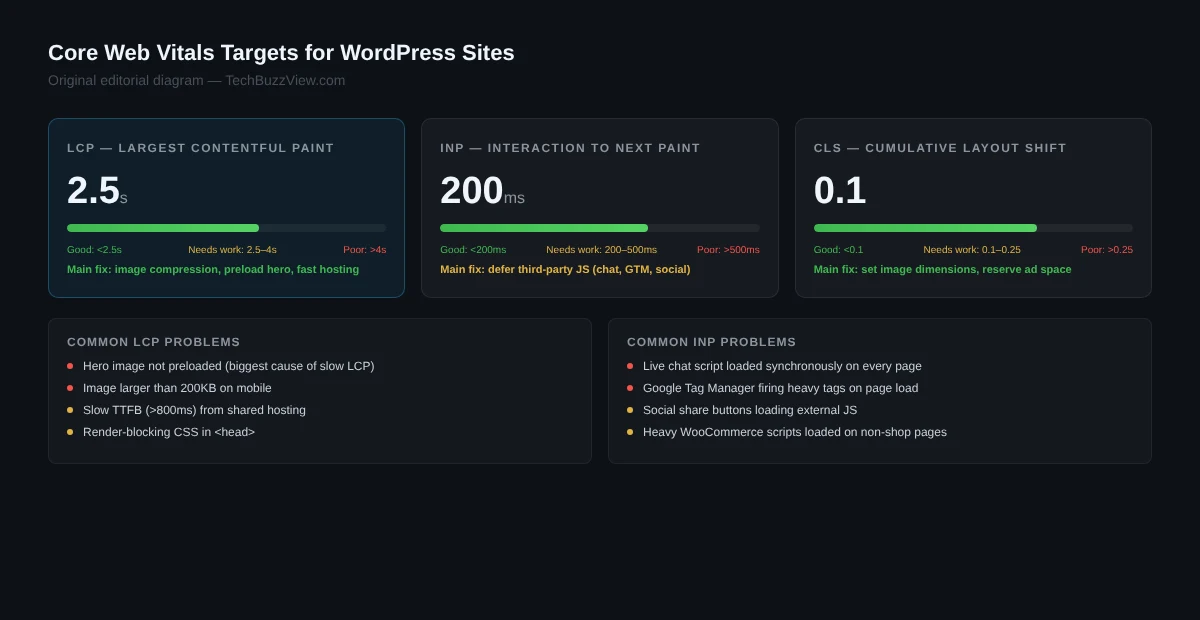Image resolution: width=1200 pixels, height=620 pixels.
Task: Click 'Poor: >4s' label
Action: [x=364, y=250]
